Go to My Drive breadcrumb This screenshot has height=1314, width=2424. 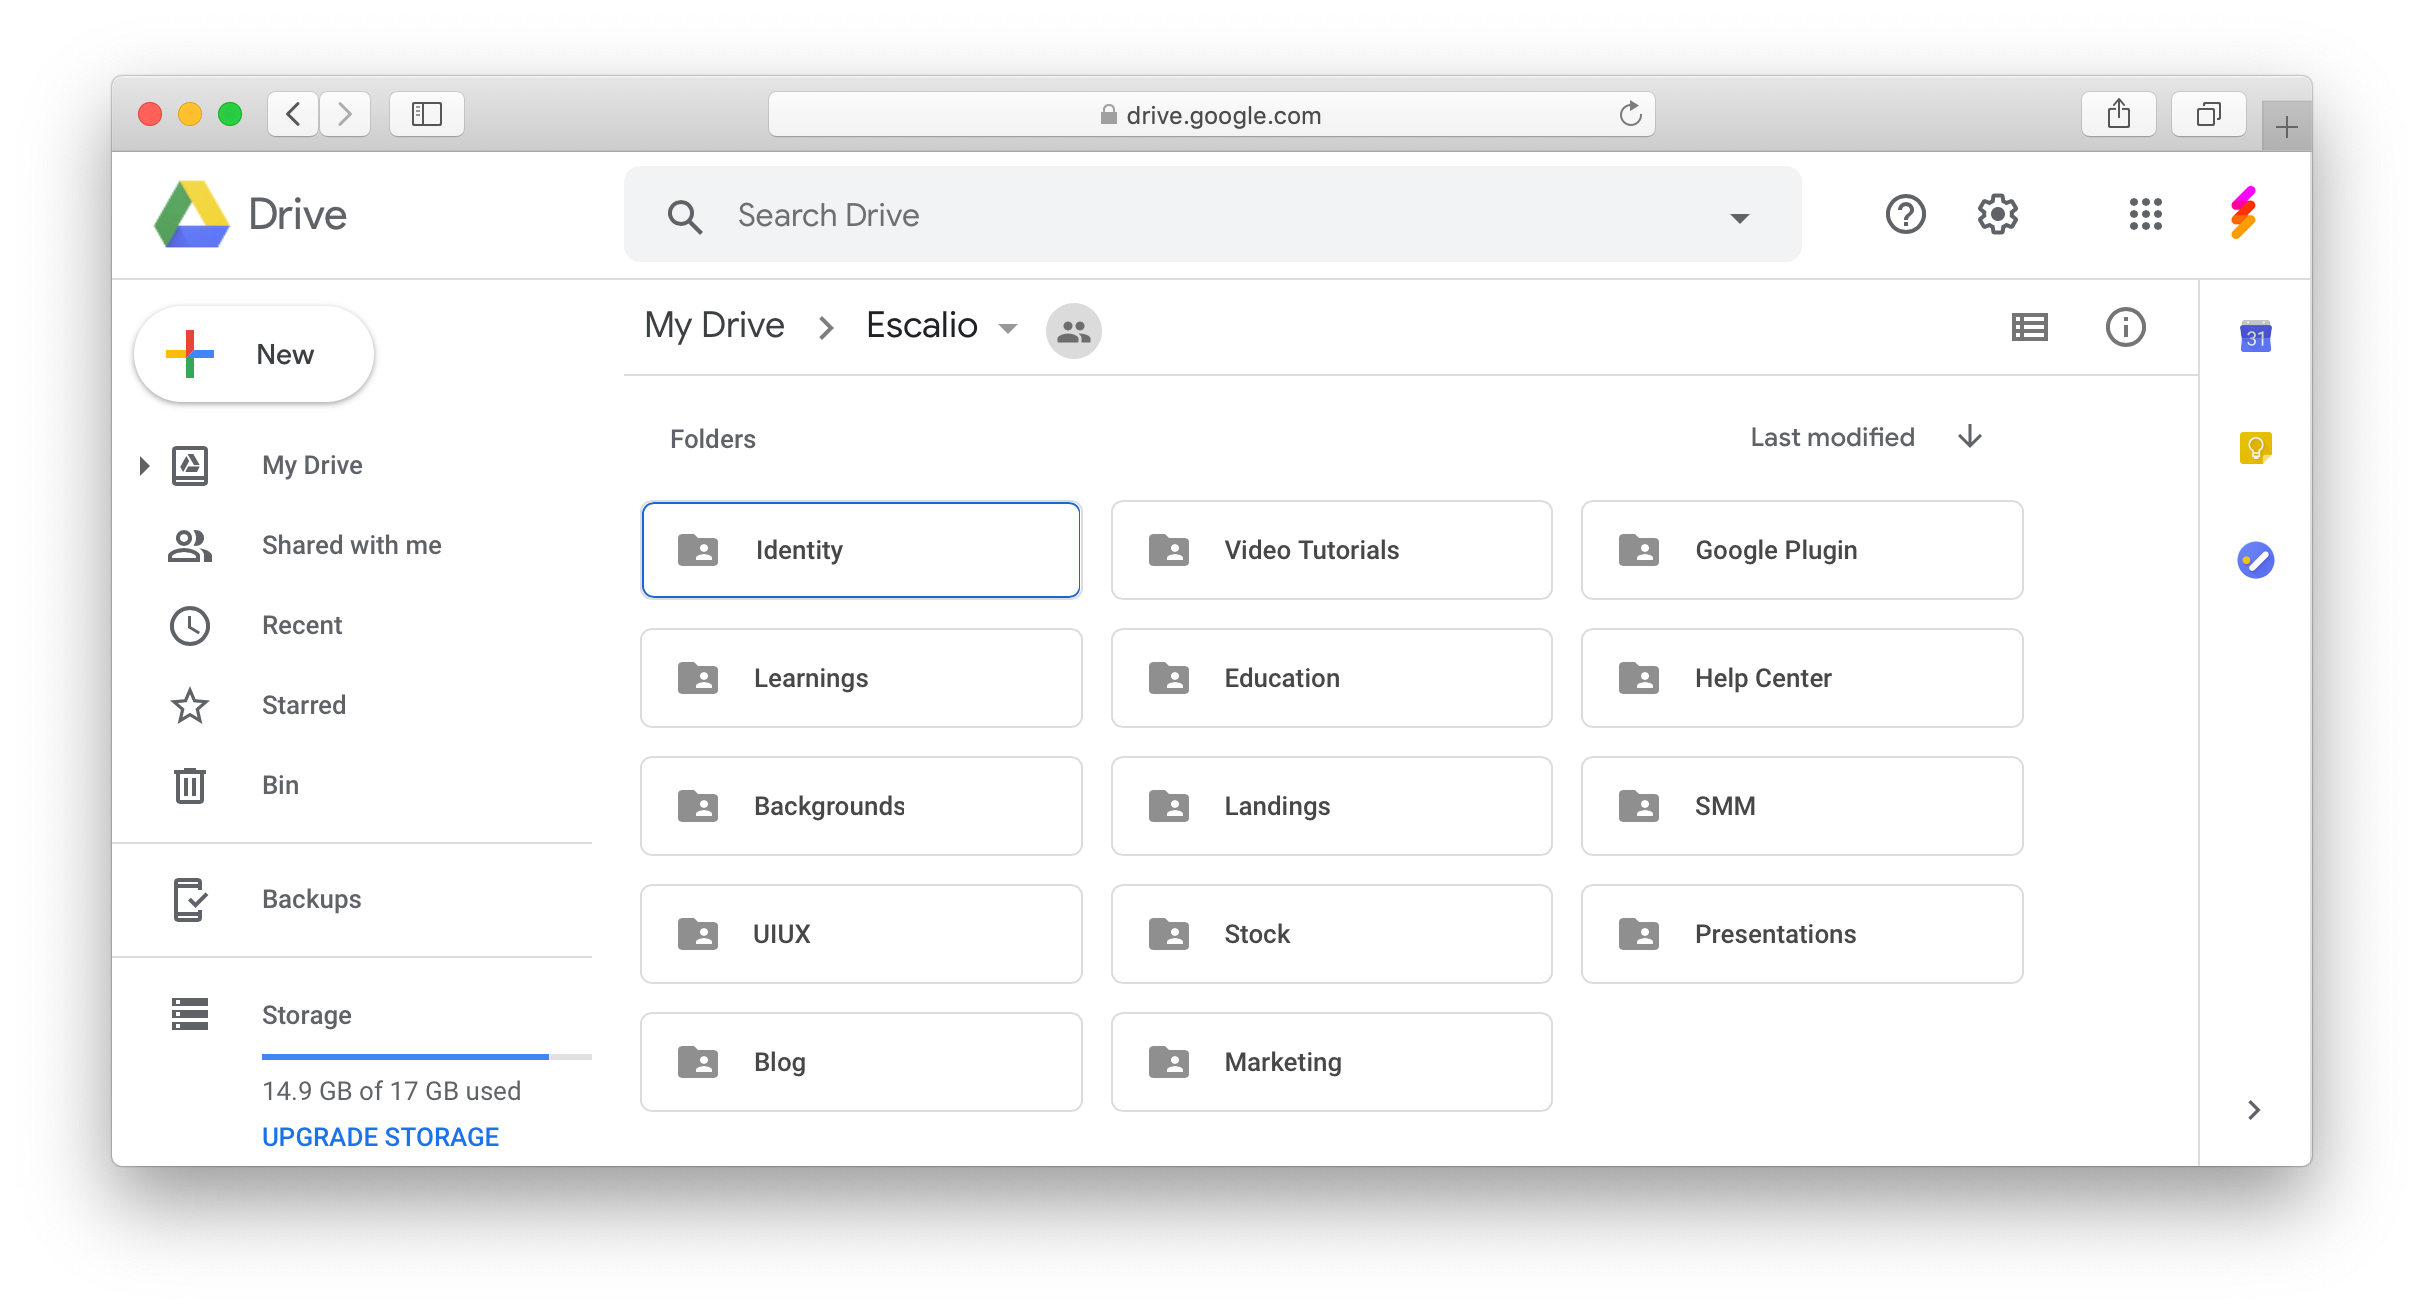714,325
